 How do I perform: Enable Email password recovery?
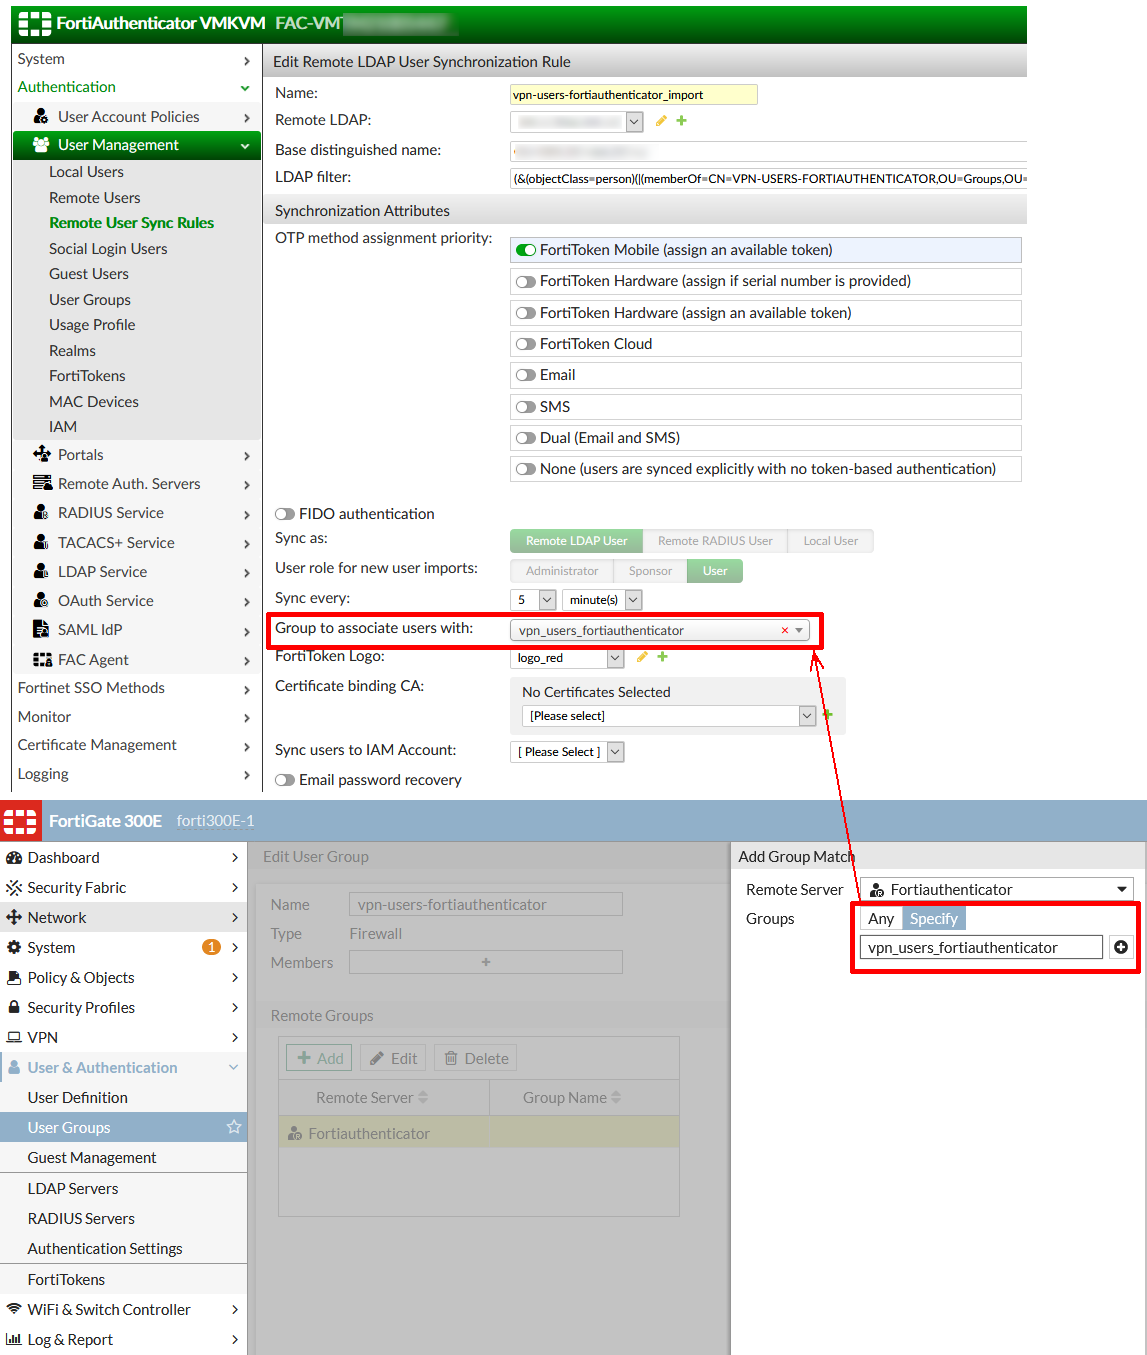coord(284,779)
